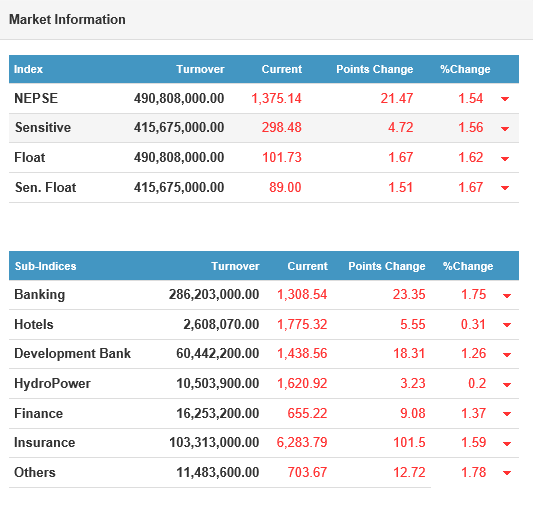Click Current header in Sub-Indices table
Image resolution: width=533 pixels, height=518 pixels.
[x=307, y=266]
